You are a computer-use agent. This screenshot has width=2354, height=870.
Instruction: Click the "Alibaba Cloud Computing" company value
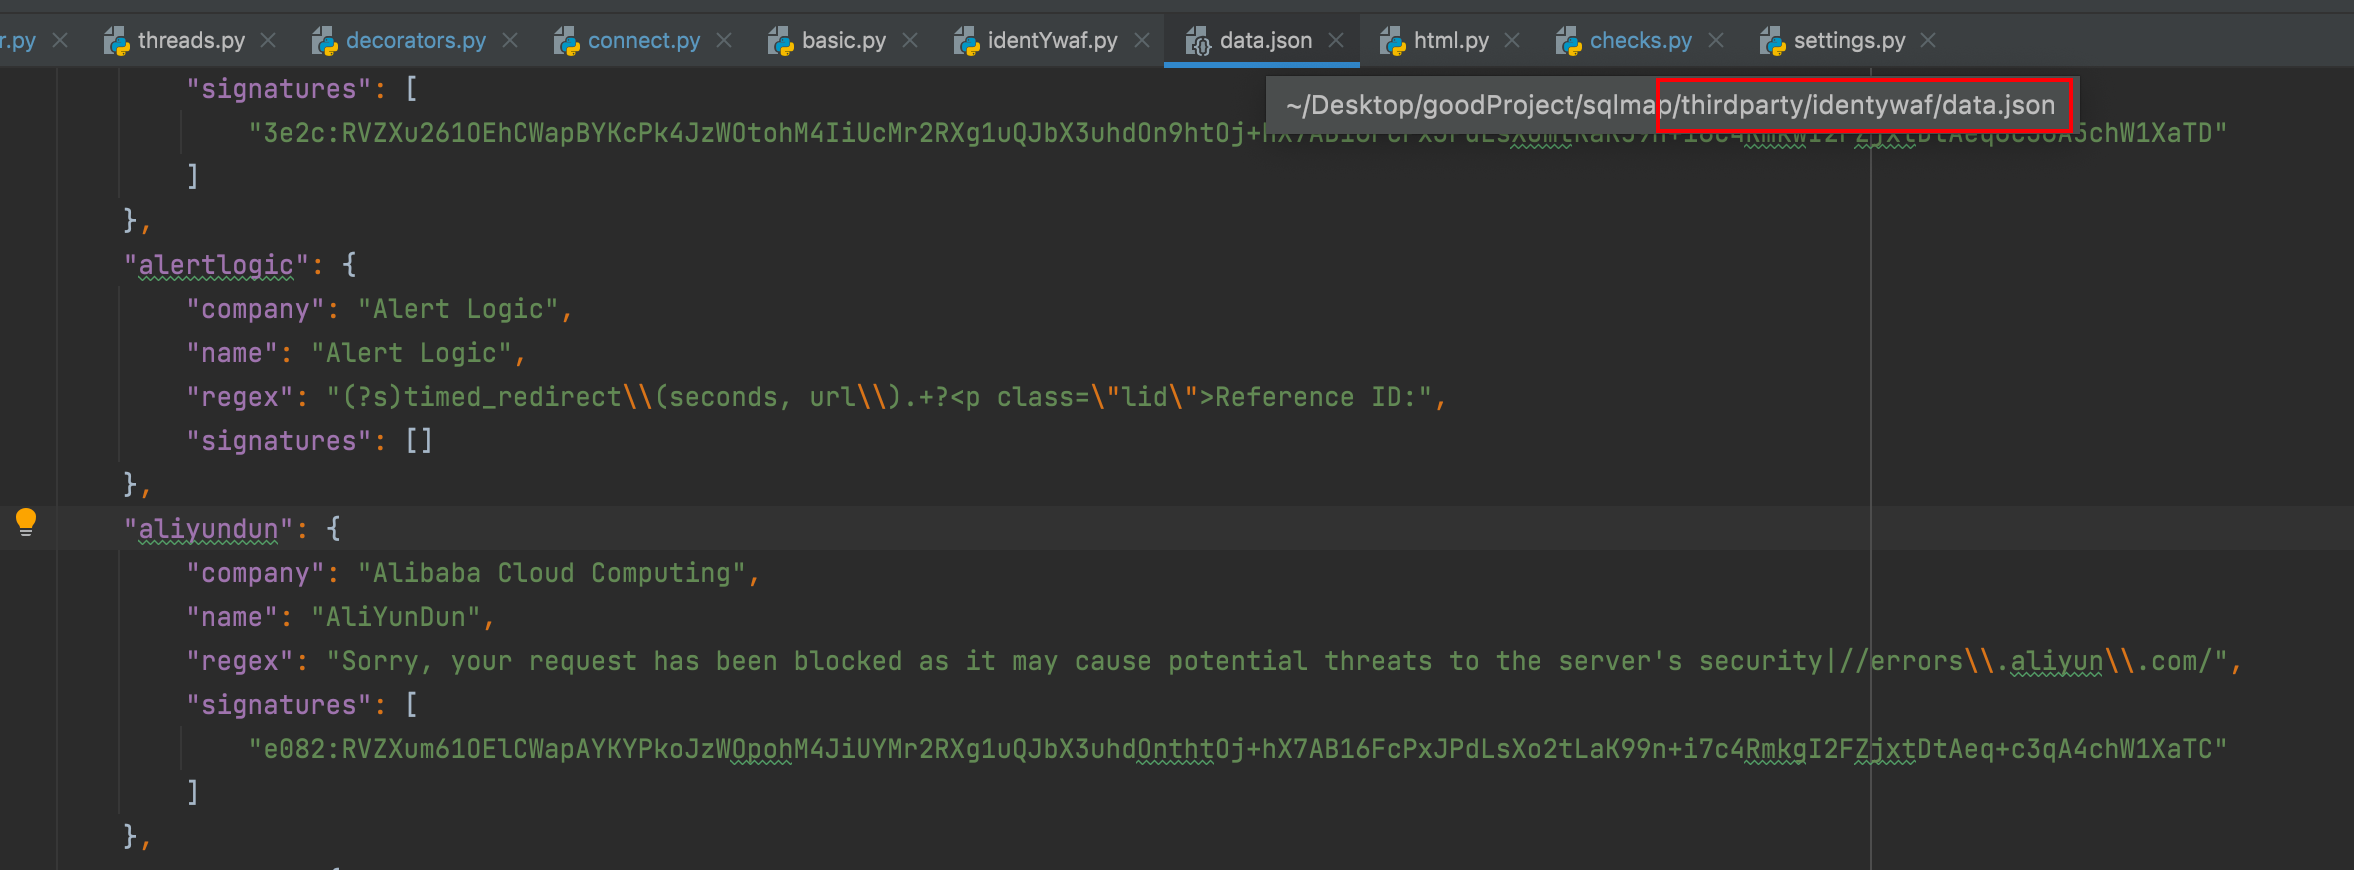point(551,573)
